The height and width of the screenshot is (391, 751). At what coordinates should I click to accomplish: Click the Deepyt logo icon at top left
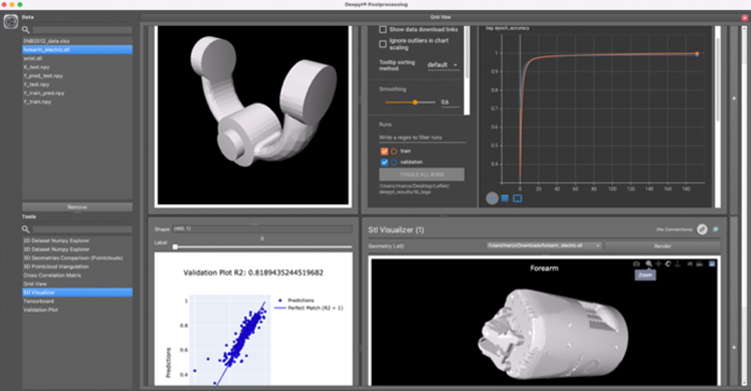click(11, 22)
